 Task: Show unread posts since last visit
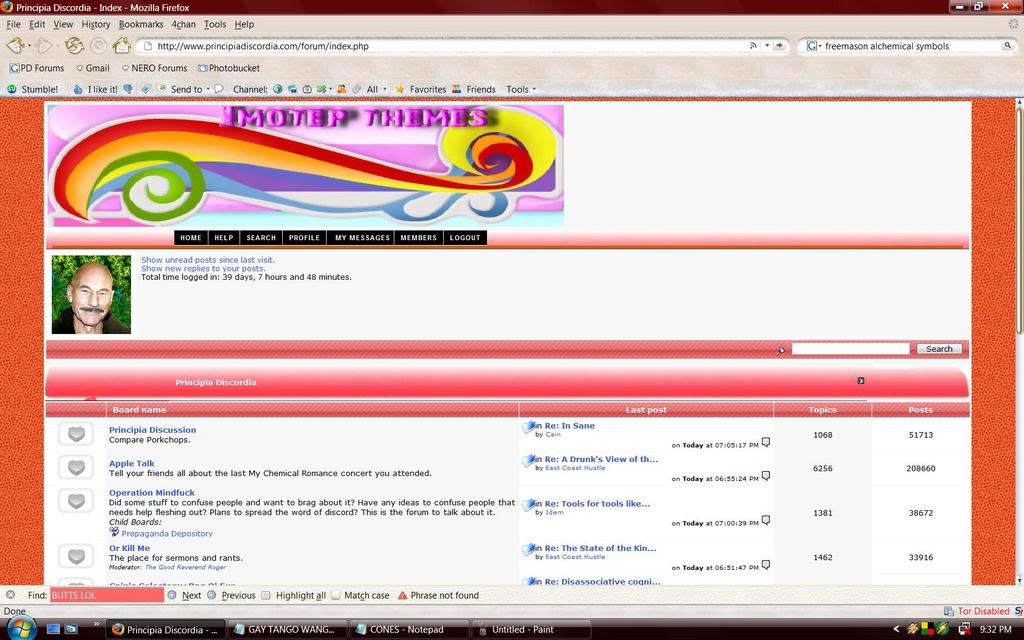208,260
